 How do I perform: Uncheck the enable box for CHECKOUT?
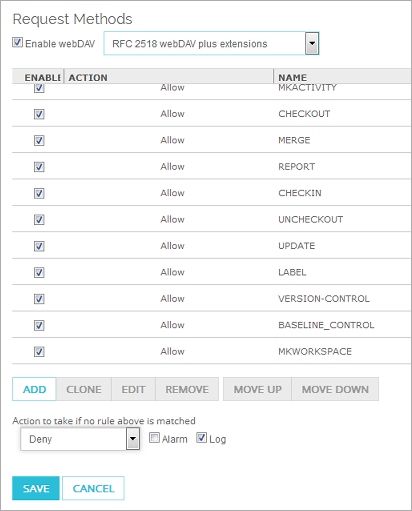click(x=39, y=114)
